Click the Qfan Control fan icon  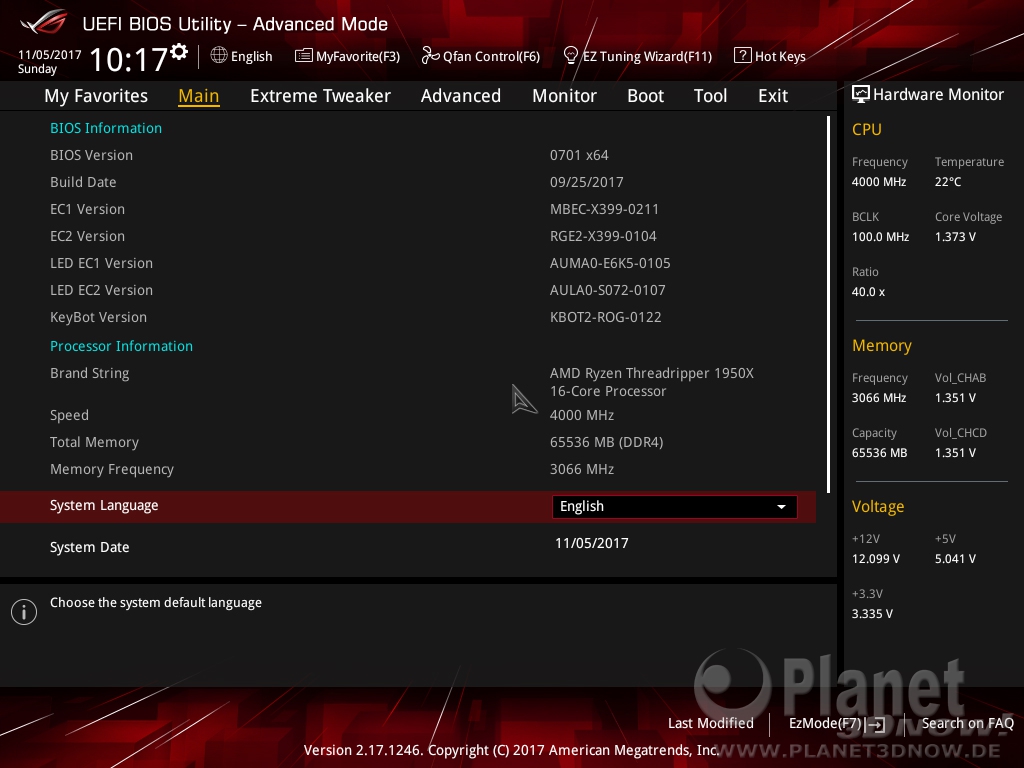coord(430,56)
